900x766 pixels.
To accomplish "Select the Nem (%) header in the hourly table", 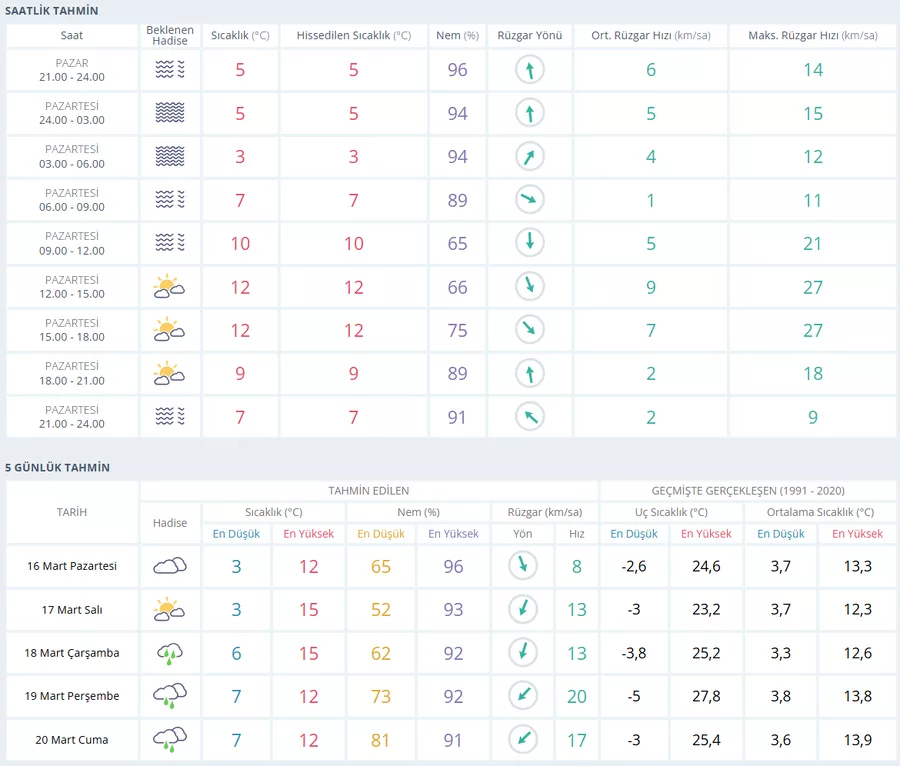I will (x=457, y=35).
